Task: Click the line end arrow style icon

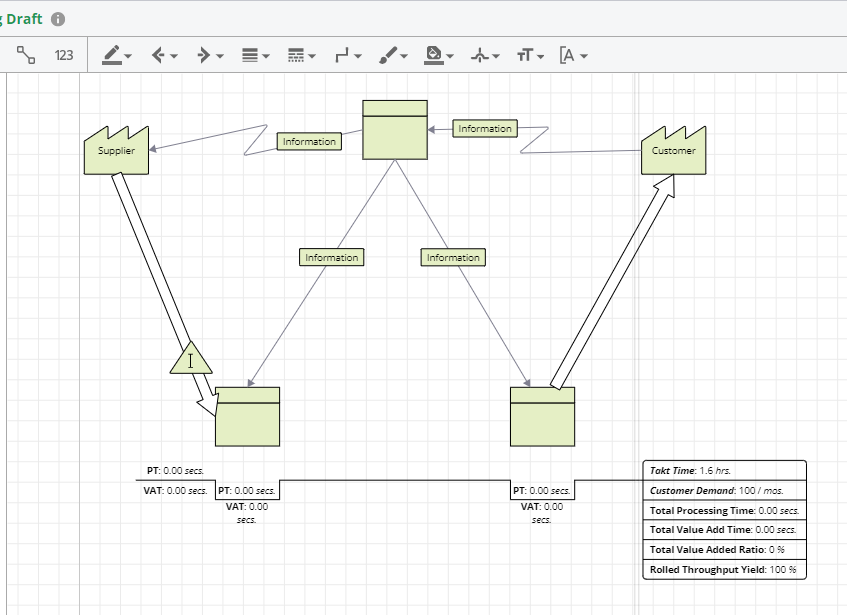Action: pos(204,55)
